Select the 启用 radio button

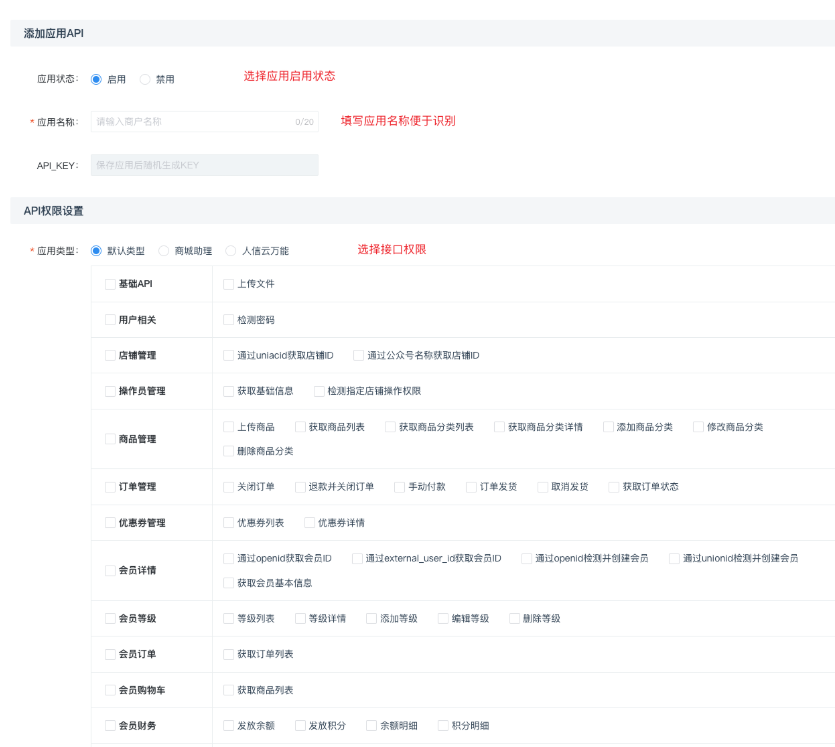(97, 79)
